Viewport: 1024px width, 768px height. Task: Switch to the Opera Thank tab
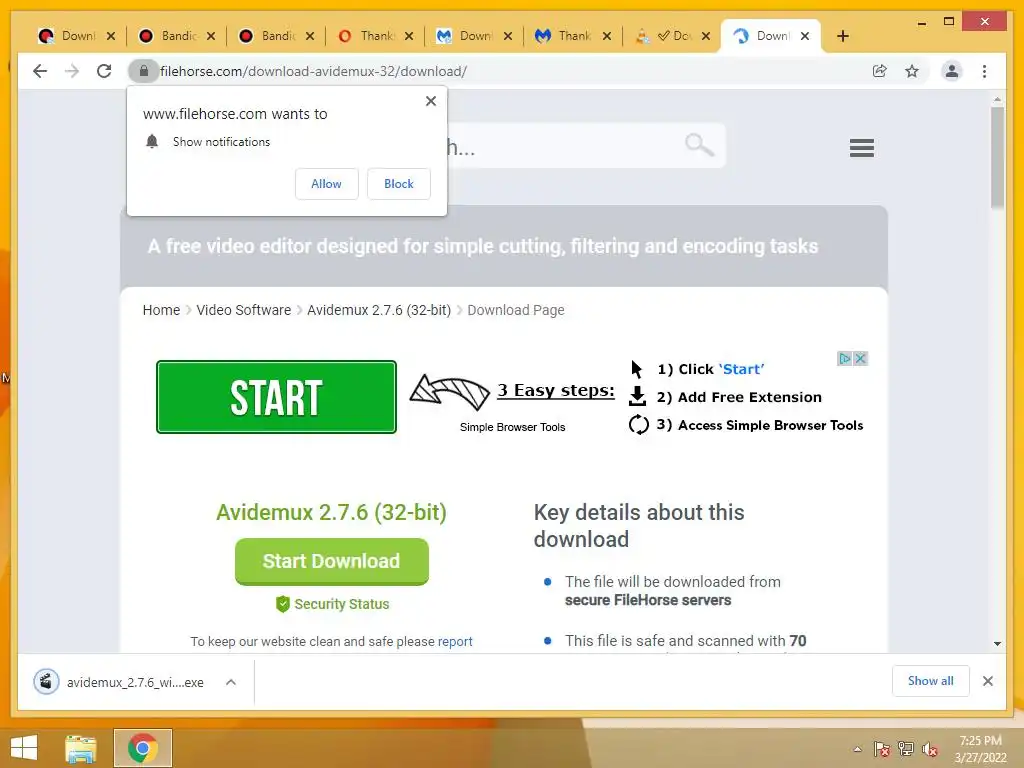(x=376, y=36)
